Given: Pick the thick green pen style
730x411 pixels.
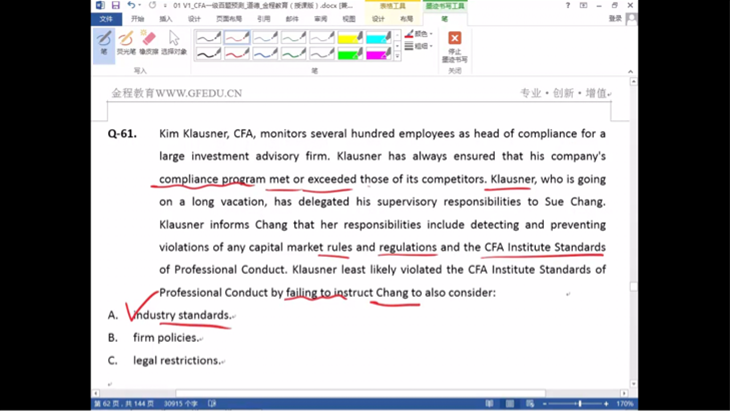Looking at the screenshot, I should tap(294, 54).
